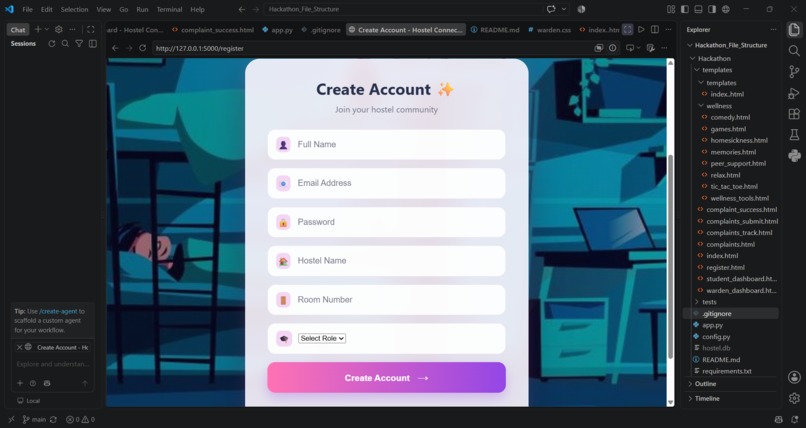
Task: Search chat sessions with magnifier icon
Action: [x=65, y=44]
